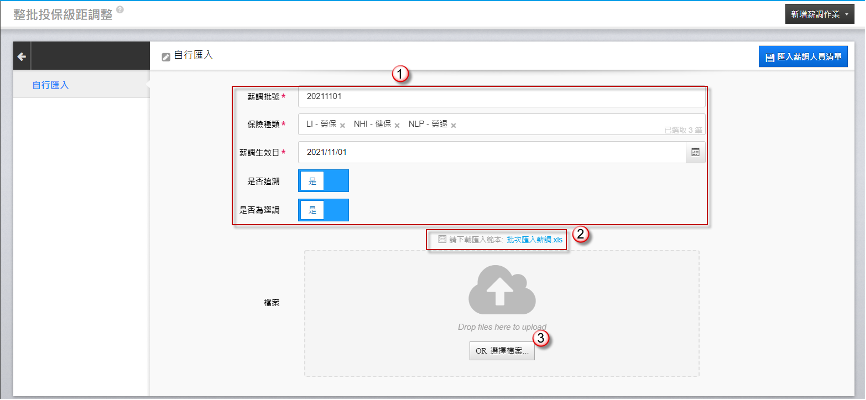Open the calendar picker for 薪調生效日
This screenshot has height=400, width=866.
697,152
